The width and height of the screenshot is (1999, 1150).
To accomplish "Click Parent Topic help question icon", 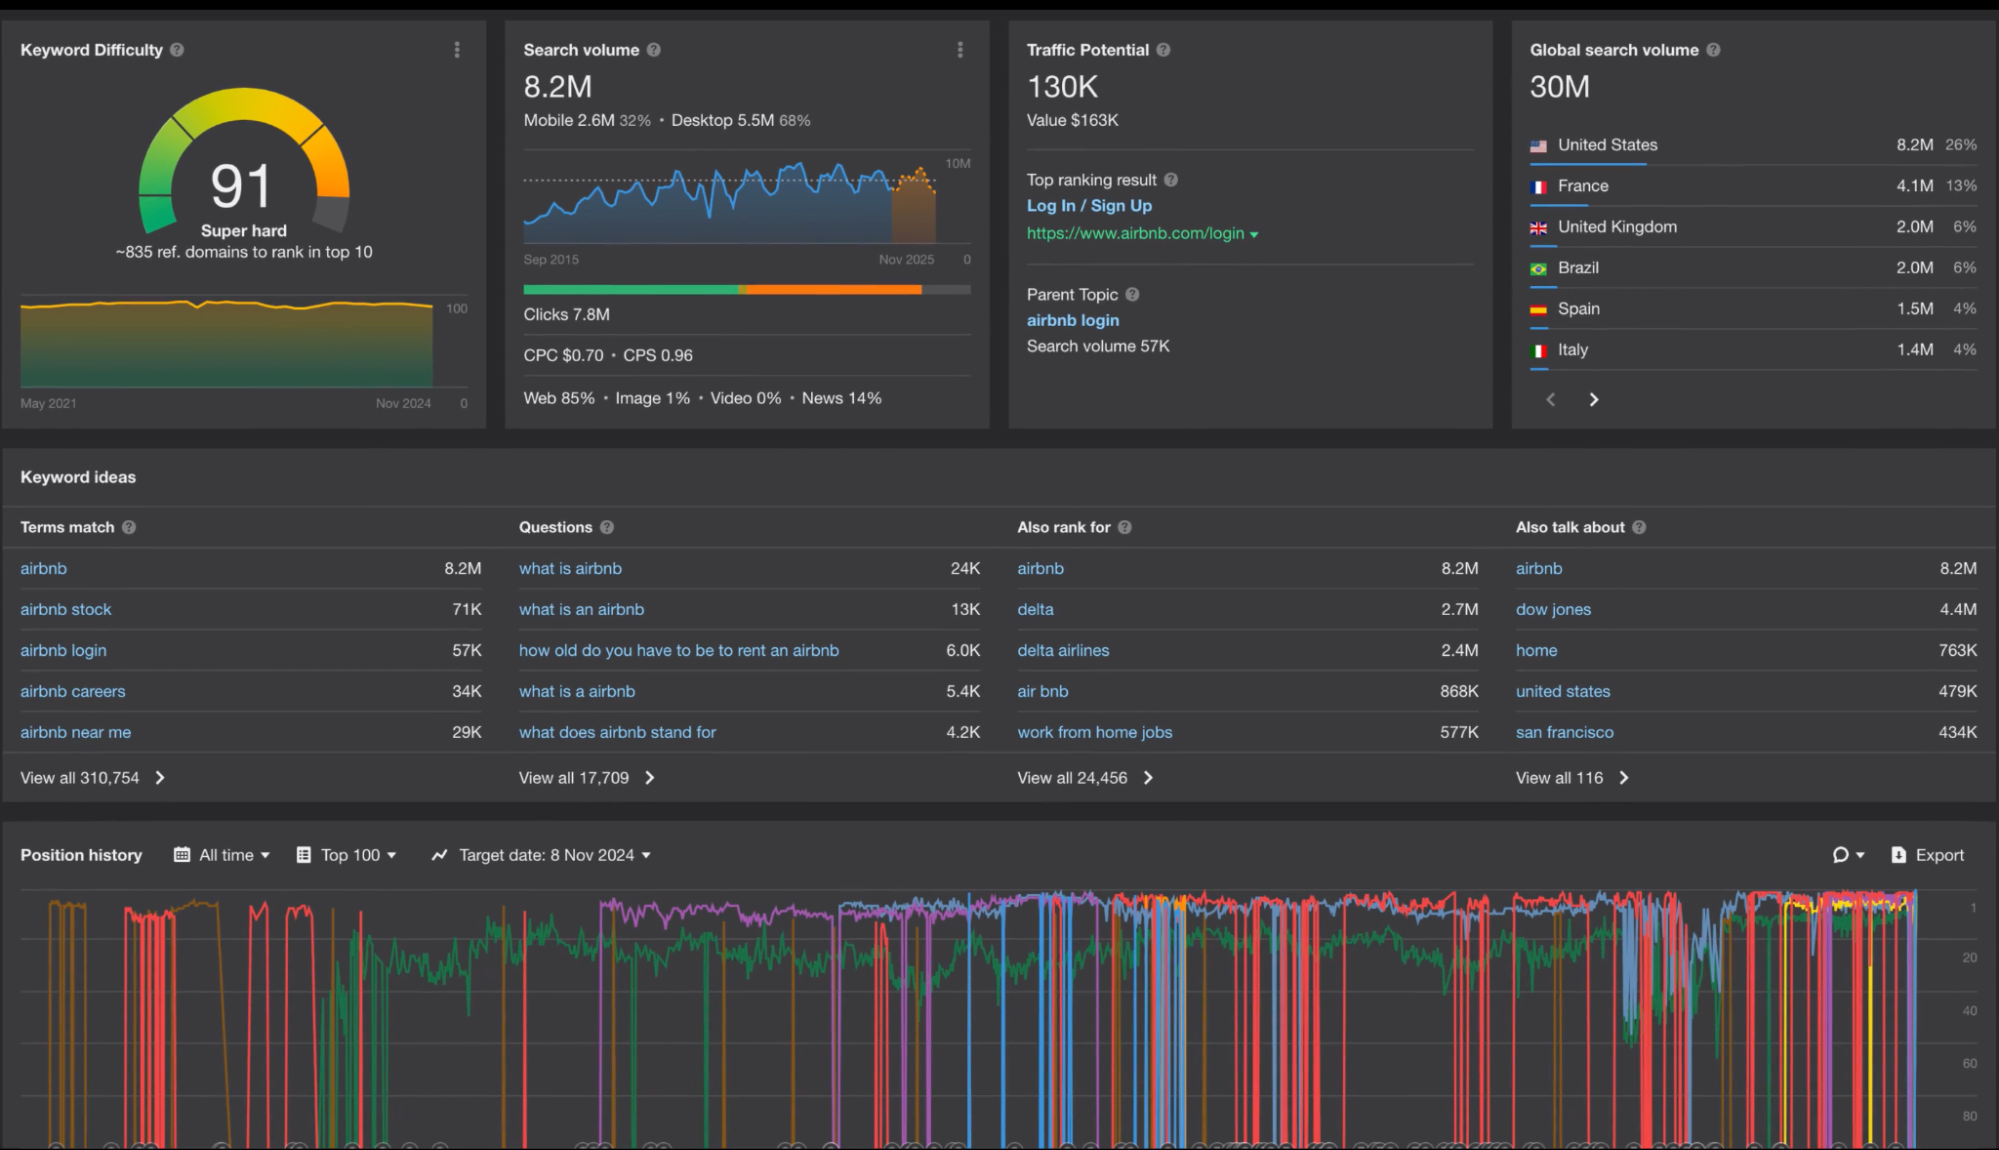I will tap(1132, 295).
